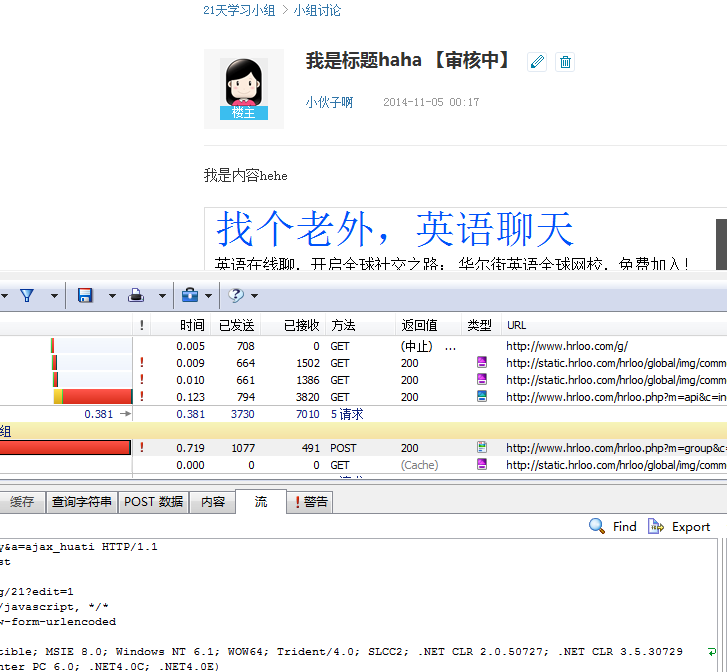Expand the save dropdown arrow
Viewport: 727px width, 672px height.
(x=112, y=295)
